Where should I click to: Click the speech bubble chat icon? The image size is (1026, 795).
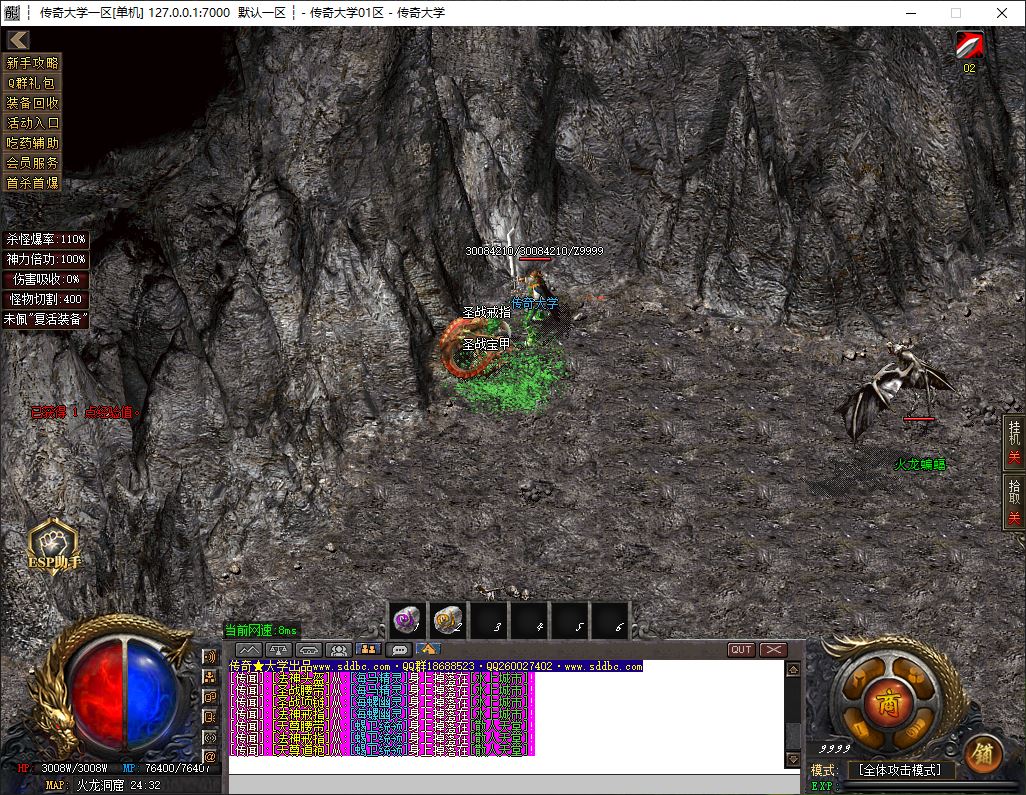(x=400, y=650)
